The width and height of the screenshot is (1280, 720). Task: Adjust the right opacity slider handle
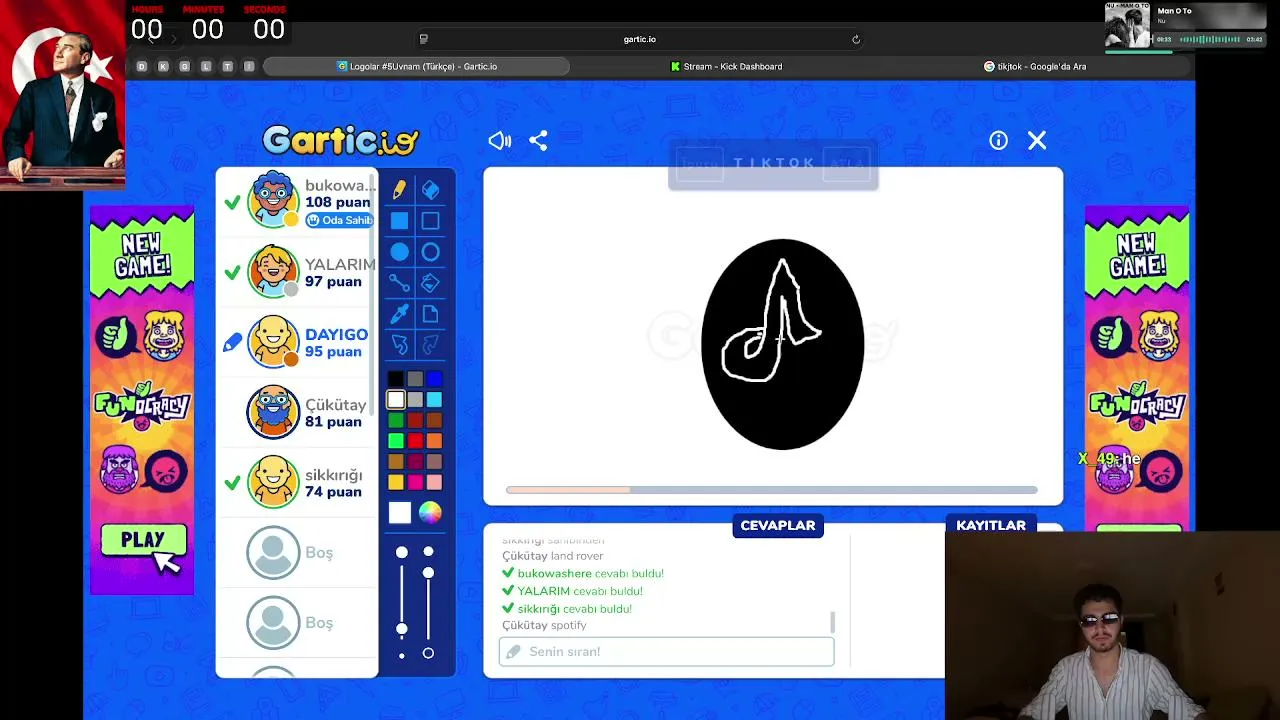coord(428,572)
